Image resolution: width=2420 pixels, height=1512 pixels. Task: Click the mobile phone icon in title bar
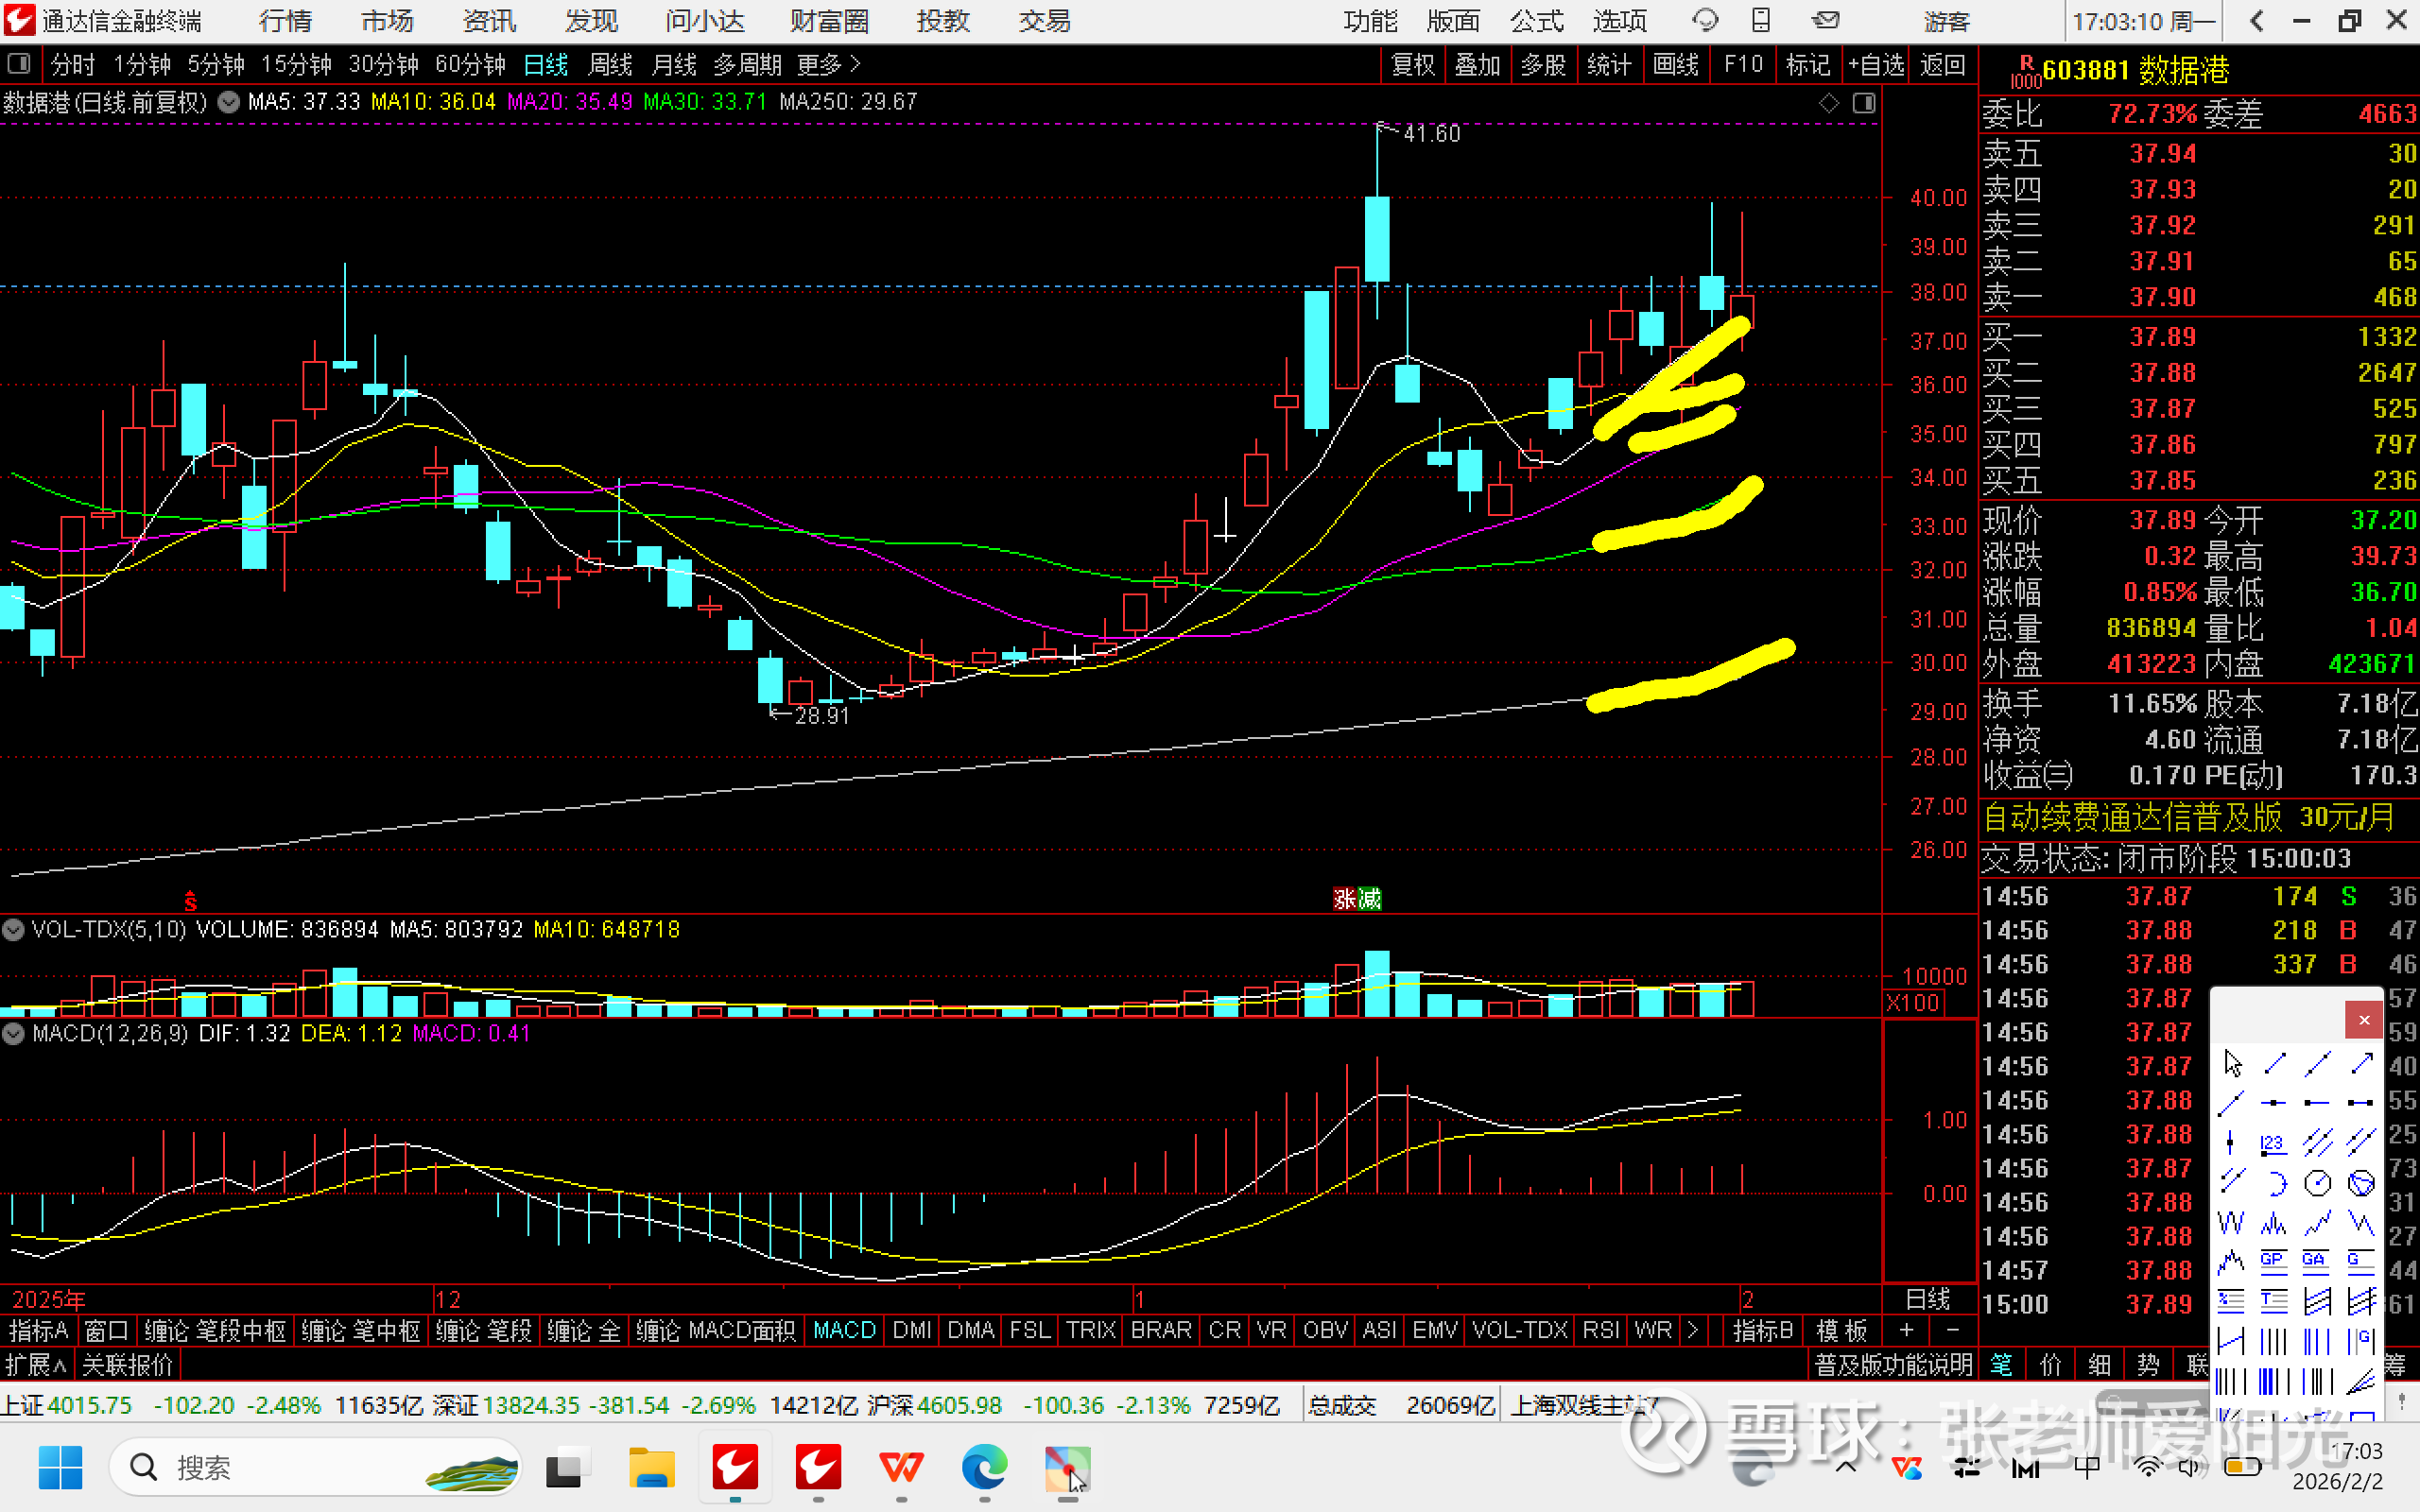tap(1761, 20)
